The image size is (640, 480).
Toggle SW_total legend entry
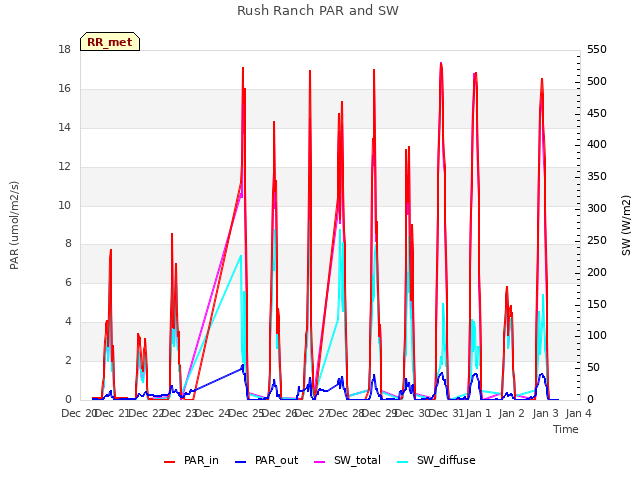point(347,460)
